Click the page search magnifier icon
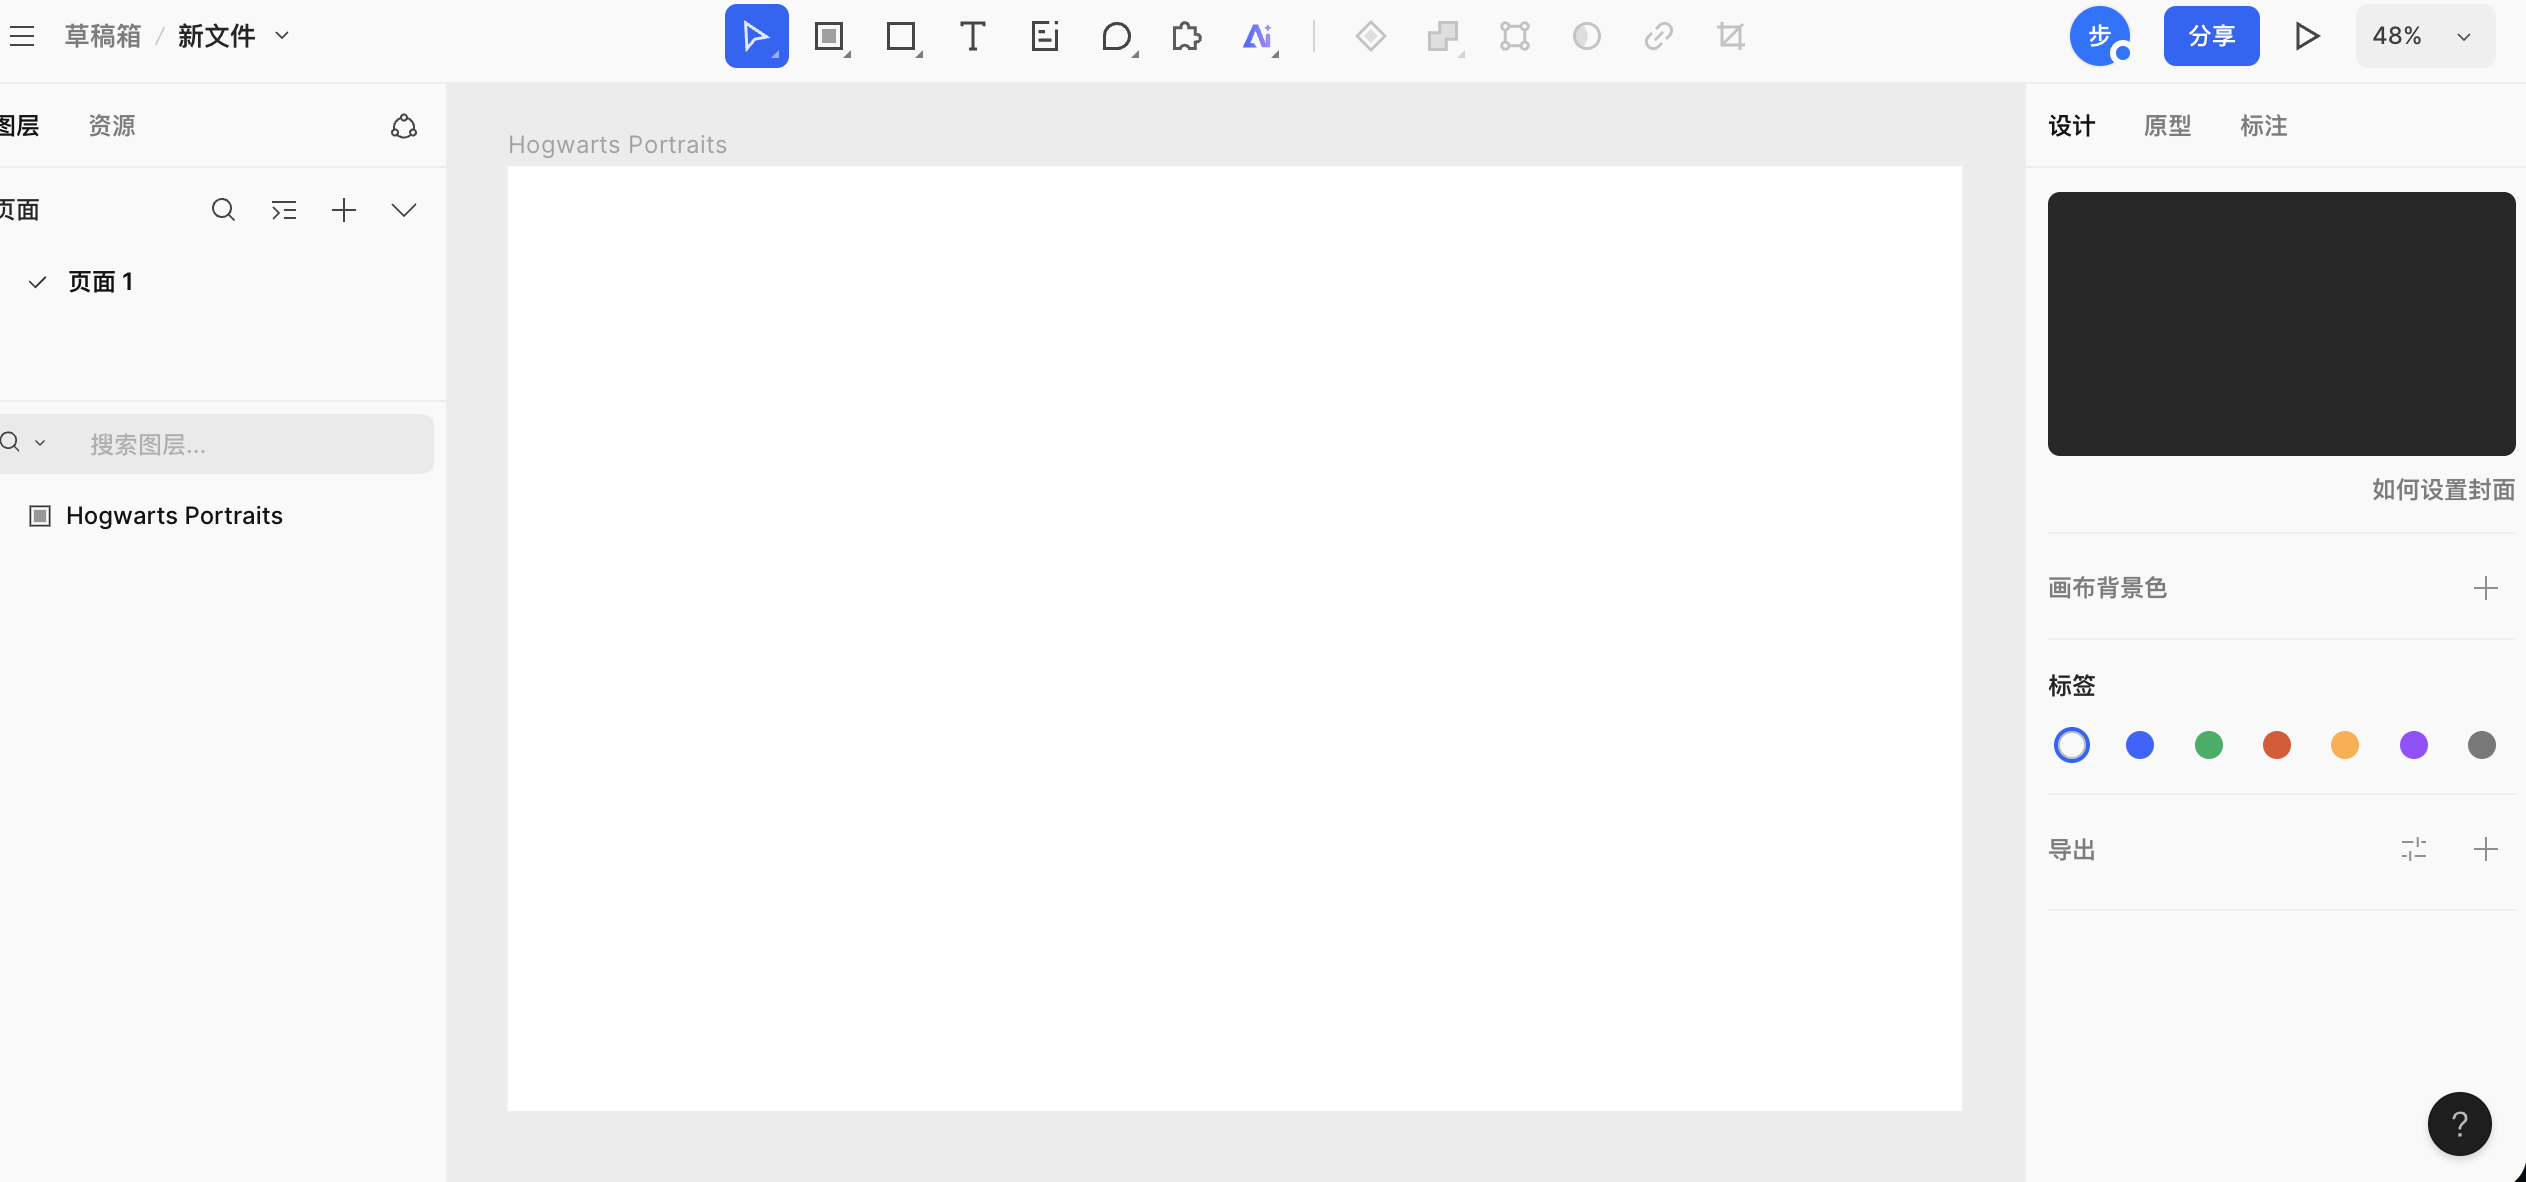This screenshot has height=1182, width=2526. point(223,210)
